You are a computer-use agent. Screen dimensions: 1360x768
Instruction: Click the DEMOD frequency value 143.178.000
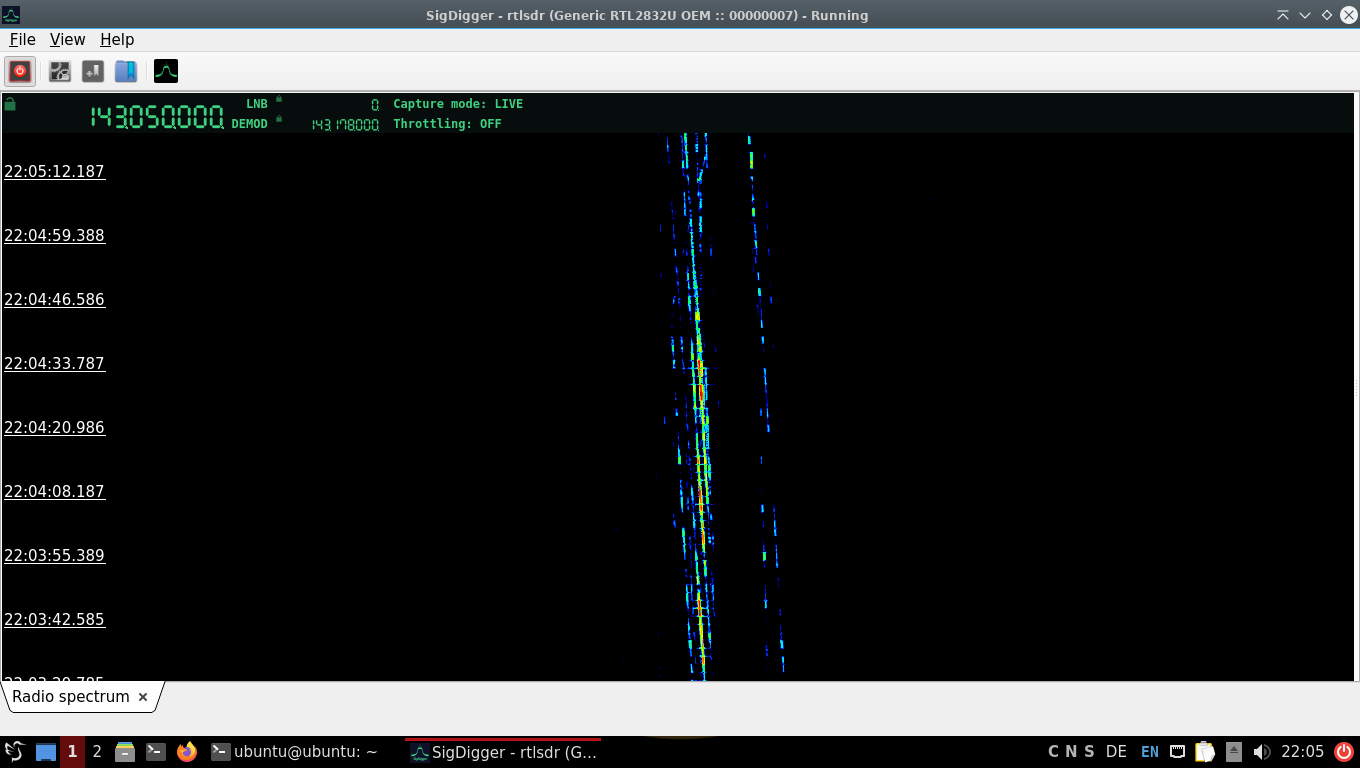[x=345, y=125]
